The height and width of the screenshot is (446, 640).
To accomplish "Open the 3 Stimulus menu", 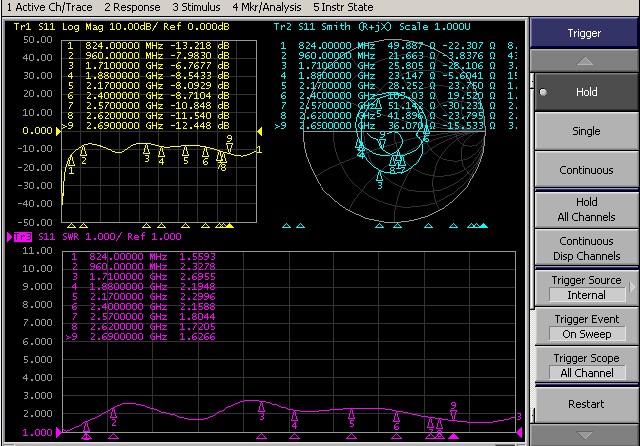I will (196, 7).
